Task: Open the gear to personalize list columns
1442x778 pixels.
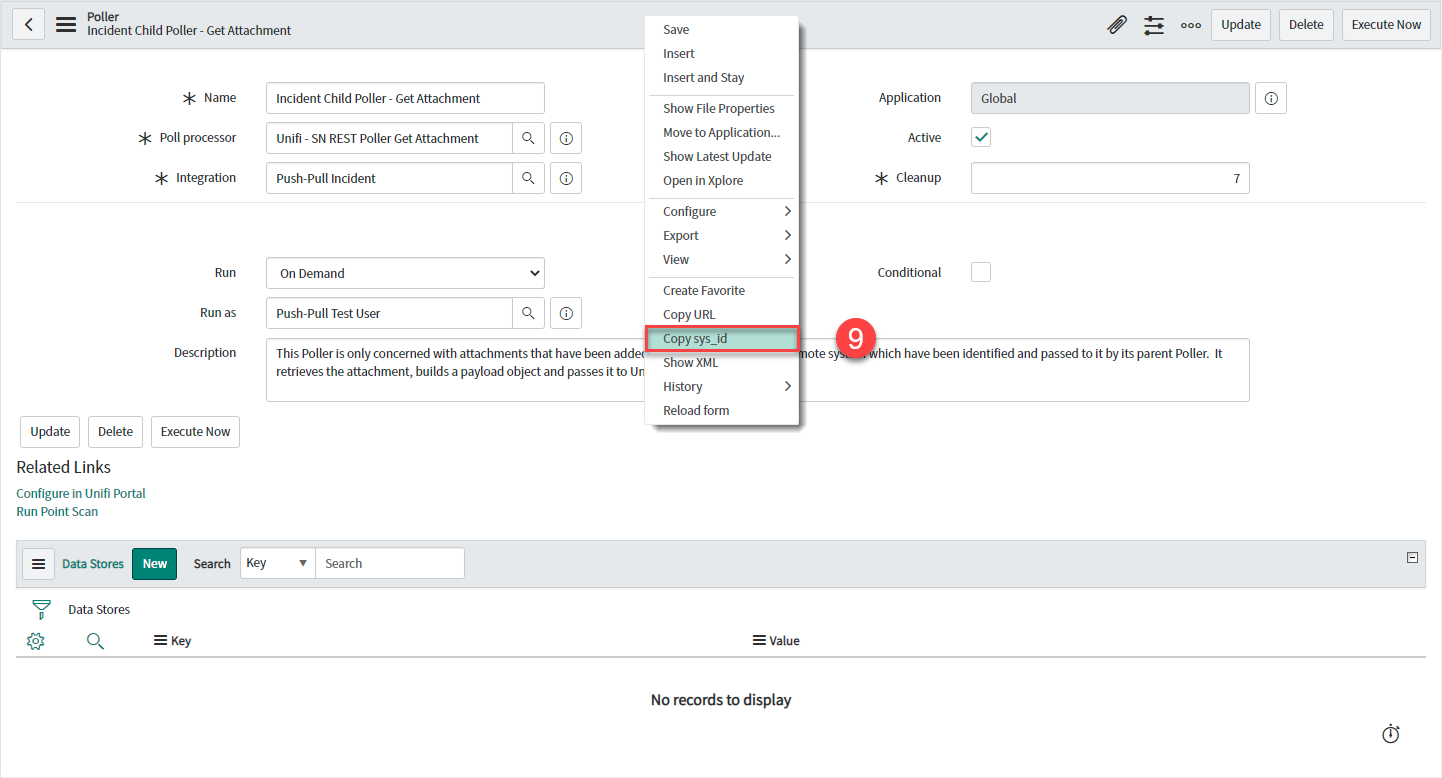Action: 36,640
